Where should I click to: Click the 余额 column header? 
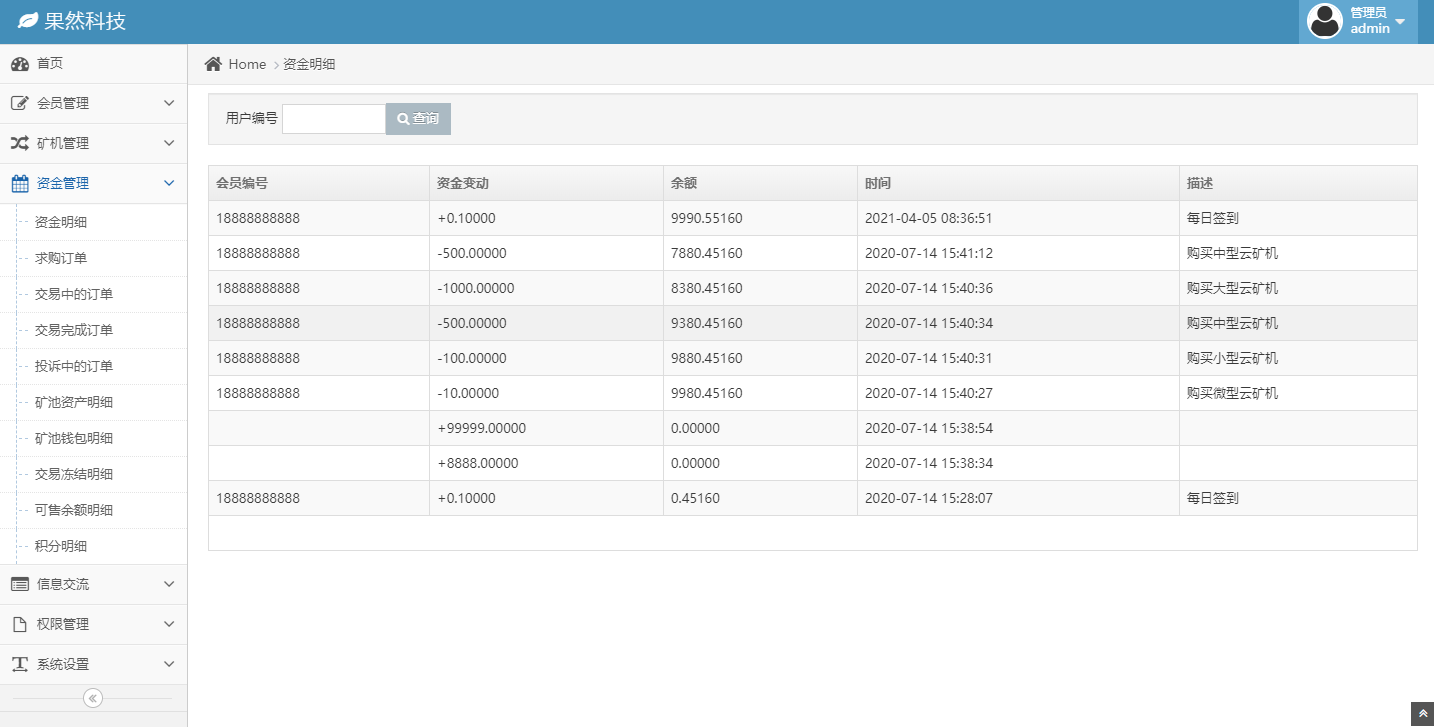(760, 183)
